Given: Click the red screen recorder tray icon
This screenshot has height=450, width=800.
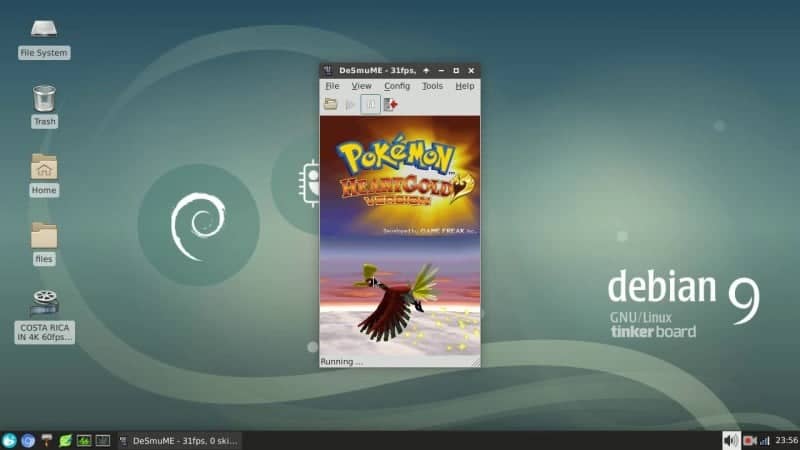Looking at the screenshot, I should point(749,440).
